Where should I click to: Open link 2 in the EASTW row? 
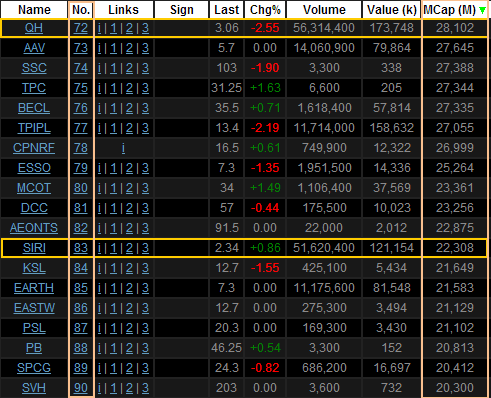point(129,308)
